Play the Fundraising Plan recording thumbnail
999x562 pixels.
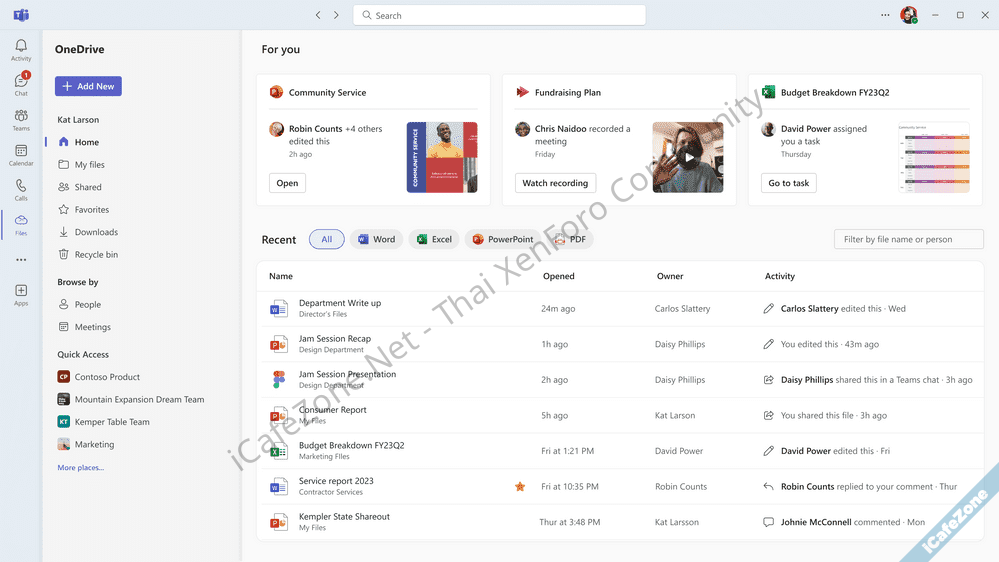coord(688,157)
